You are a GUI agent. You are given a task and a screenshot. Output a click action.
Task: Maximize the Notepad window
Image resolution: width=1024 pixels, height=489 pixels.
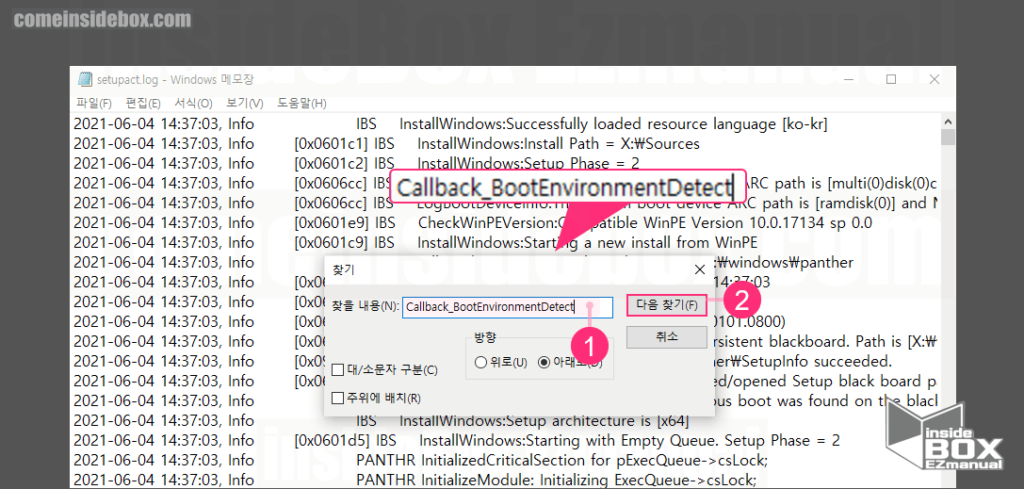click(891, 79)
